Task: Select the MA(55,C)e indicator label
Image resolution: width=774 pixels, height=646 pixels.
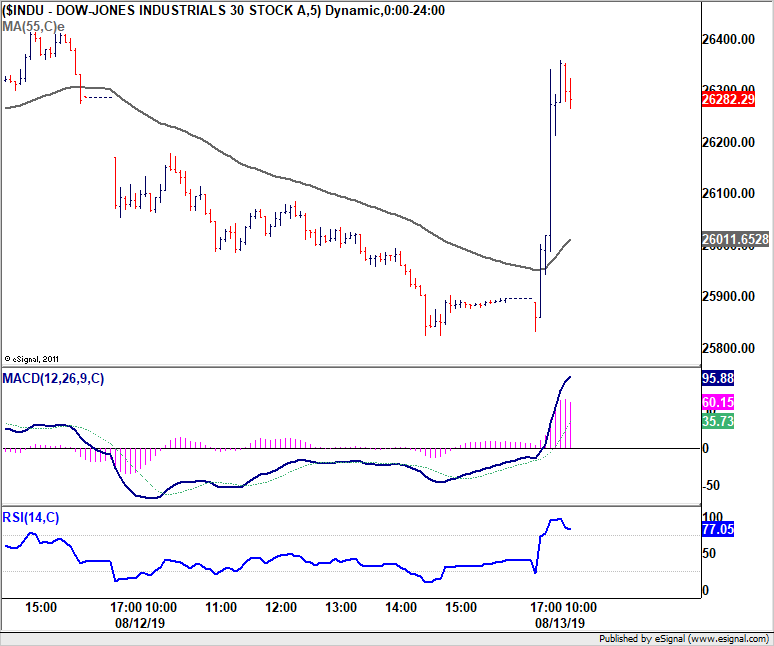Action: (34, 27)
